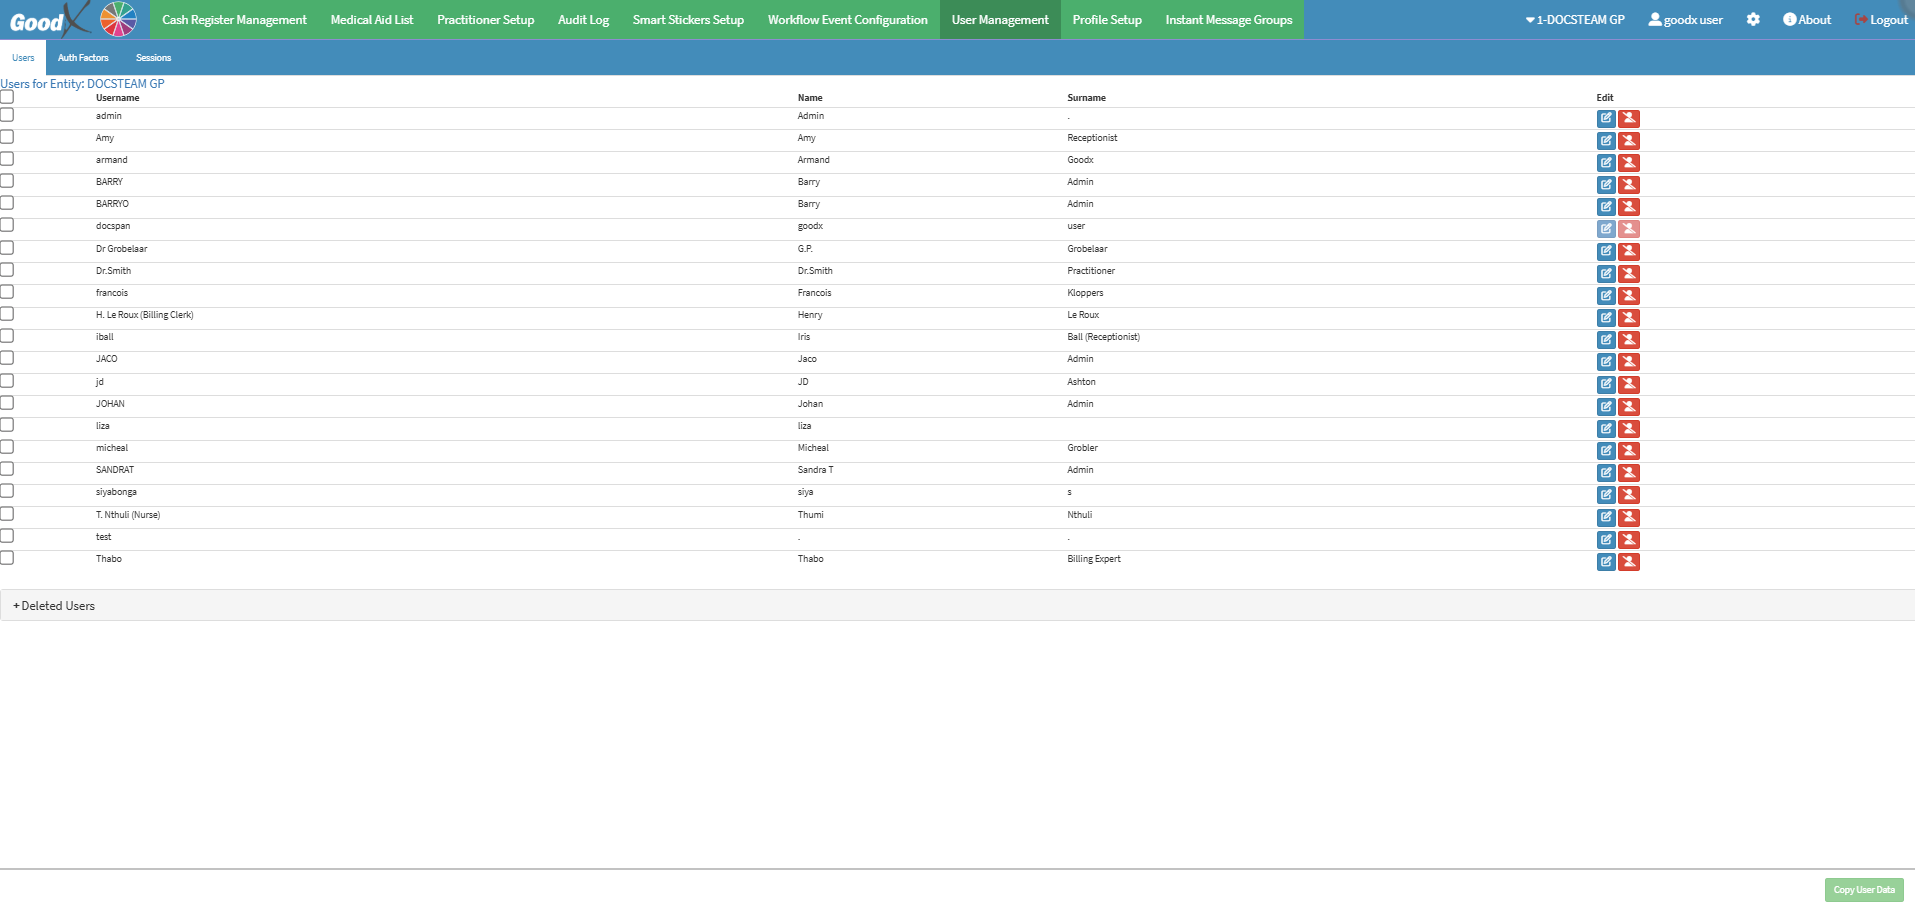Screen dimensions: 1915x905
Task: Tick the checkbox for user armand
Action: [7, 159]
